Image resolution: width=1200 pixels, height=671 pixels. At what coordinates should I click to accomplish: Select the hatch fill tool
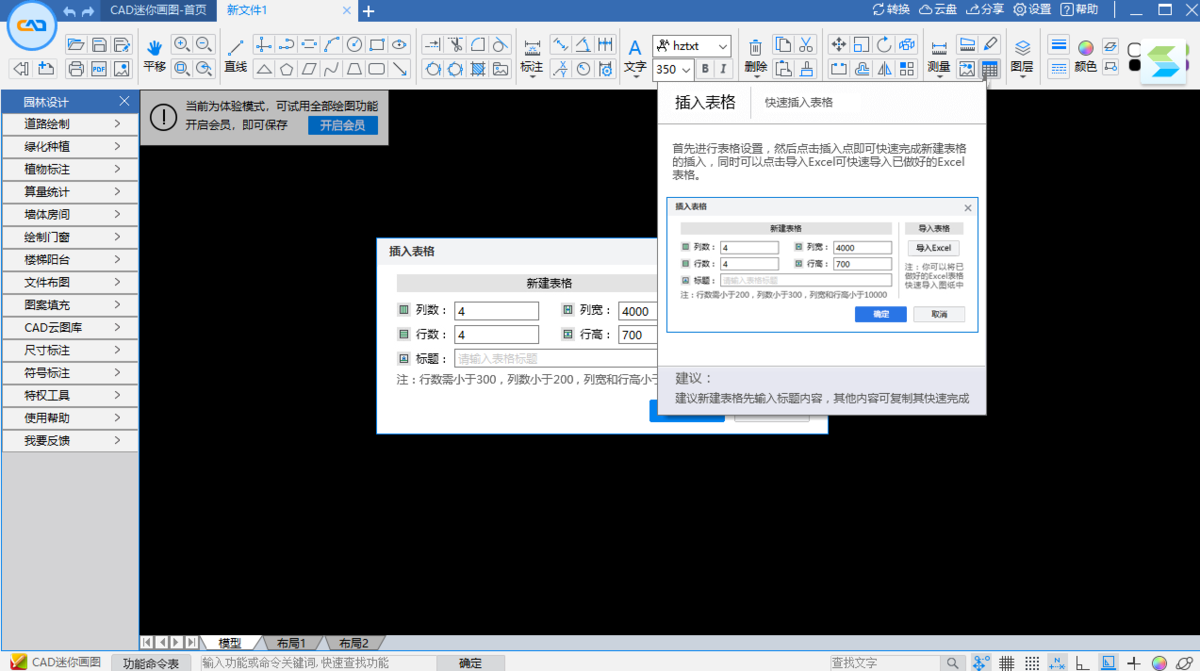pos(478,69)
